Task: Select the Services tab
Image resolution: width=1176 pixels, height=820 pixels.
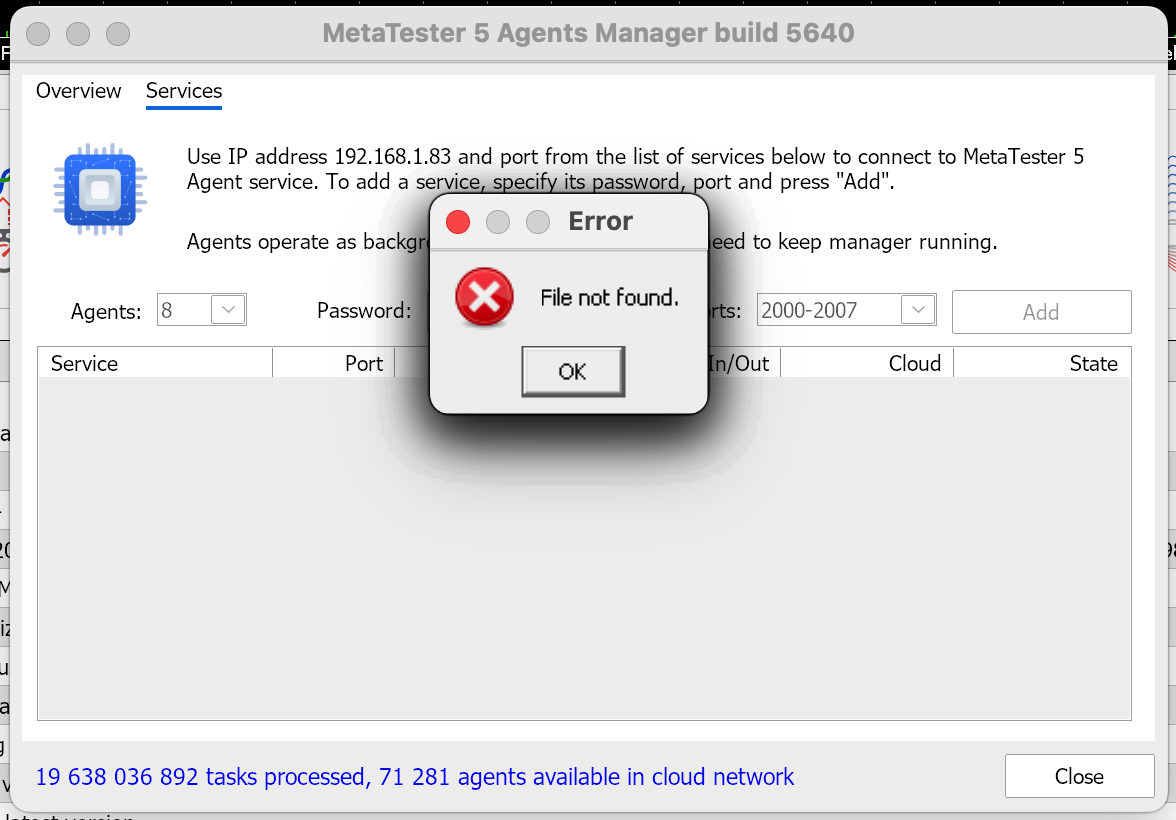Action: pos(184,91)
